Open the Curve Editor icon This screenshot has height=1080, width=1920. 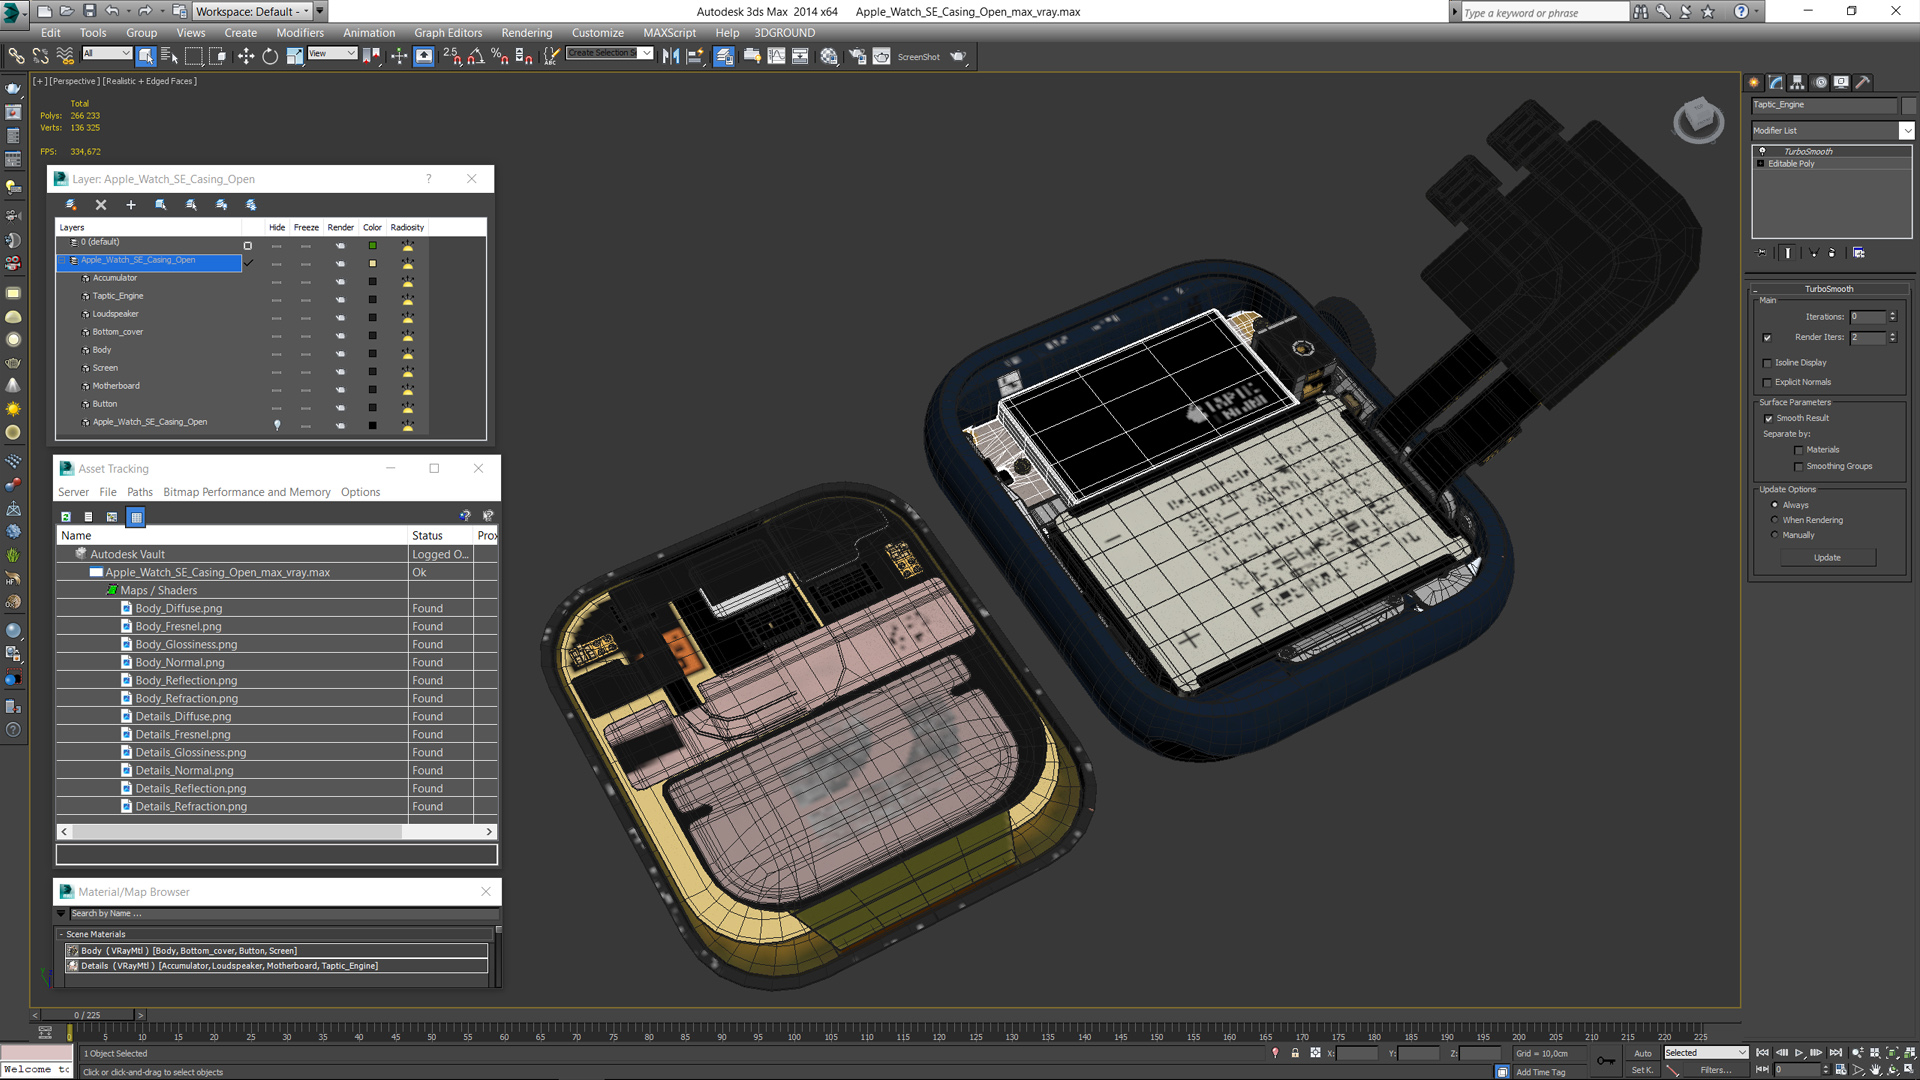(776, 56)
